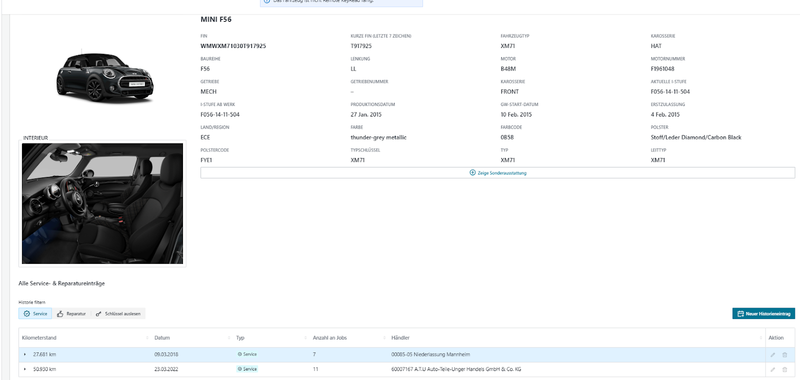
Task: Click dealer 00085-05 Niederlassung Mannheim
Action: click(430, 354)
